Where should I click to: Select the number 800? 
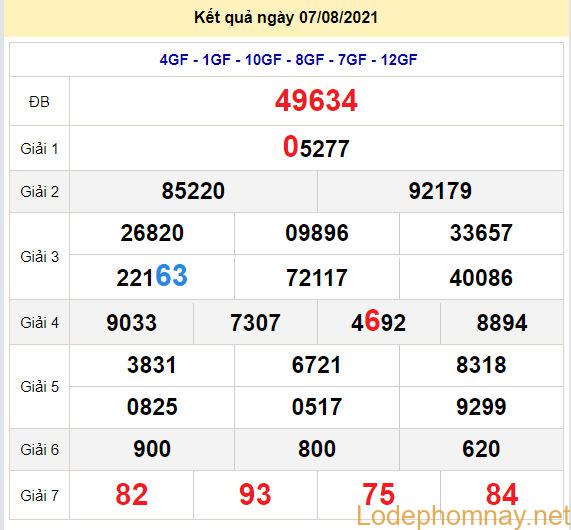coord(317,449)
